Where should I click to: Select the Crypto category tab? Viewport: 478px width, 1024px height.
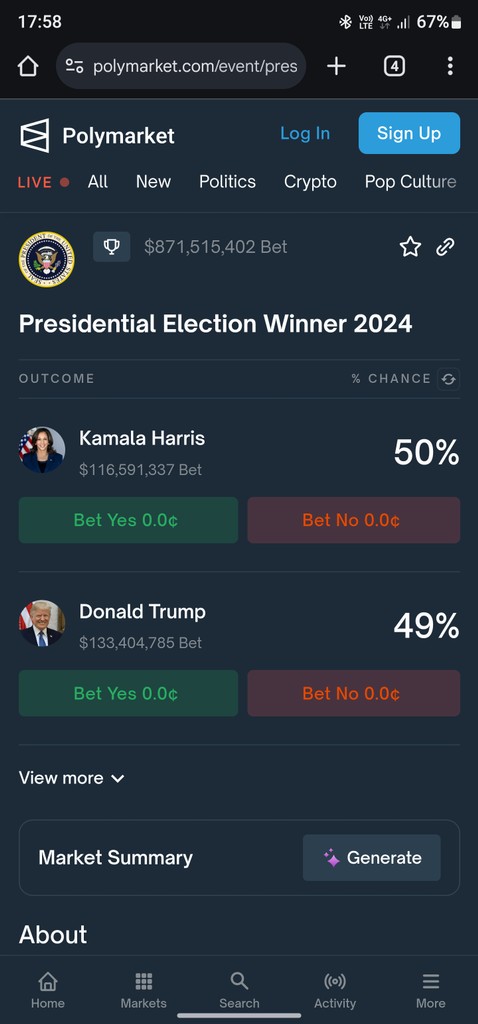pos(310,182)
